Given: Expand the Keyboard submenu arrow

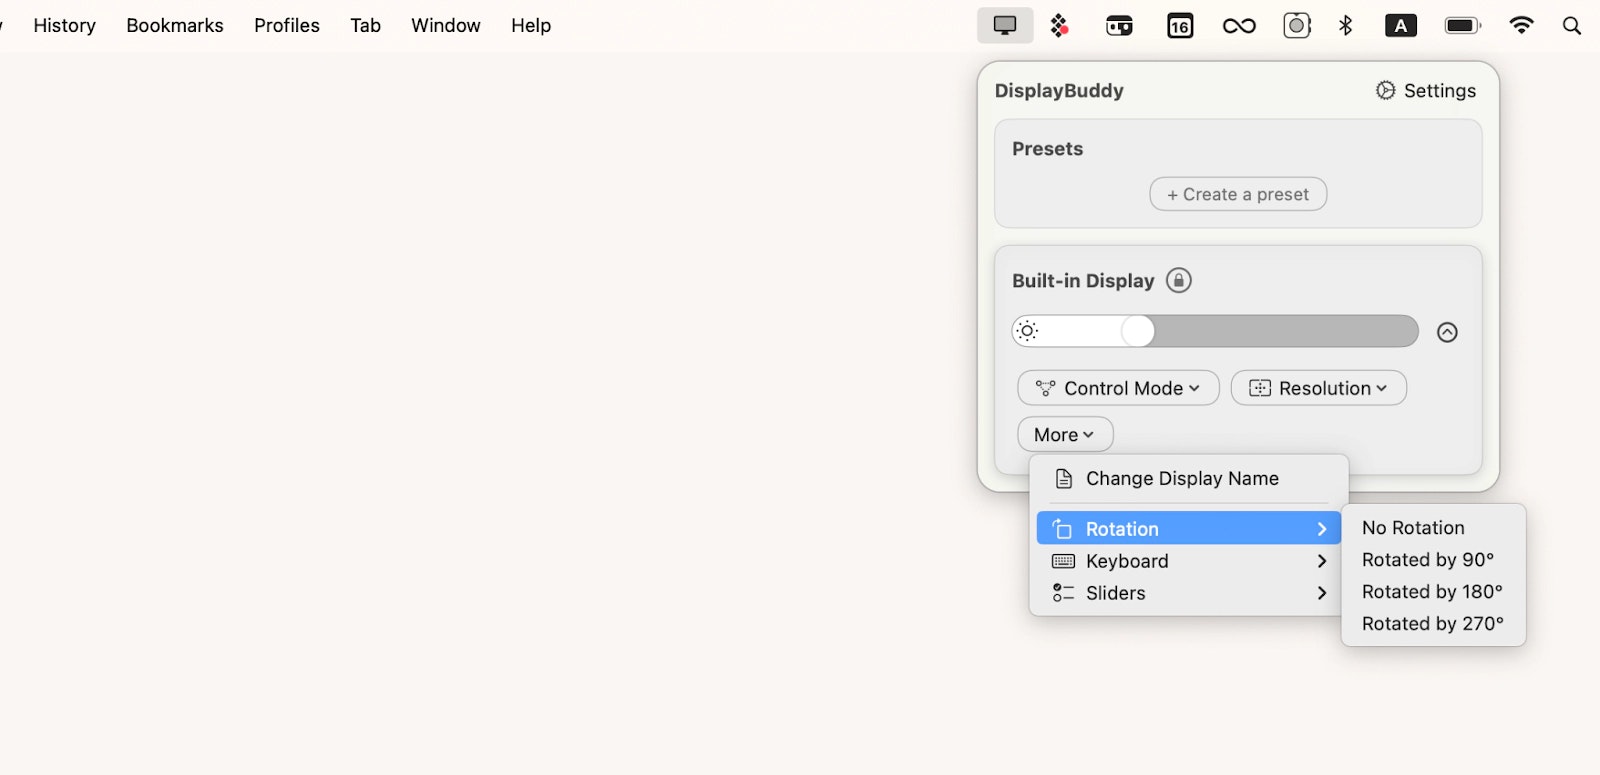Looking at the screenshot, I should (x=1322, y=561).
